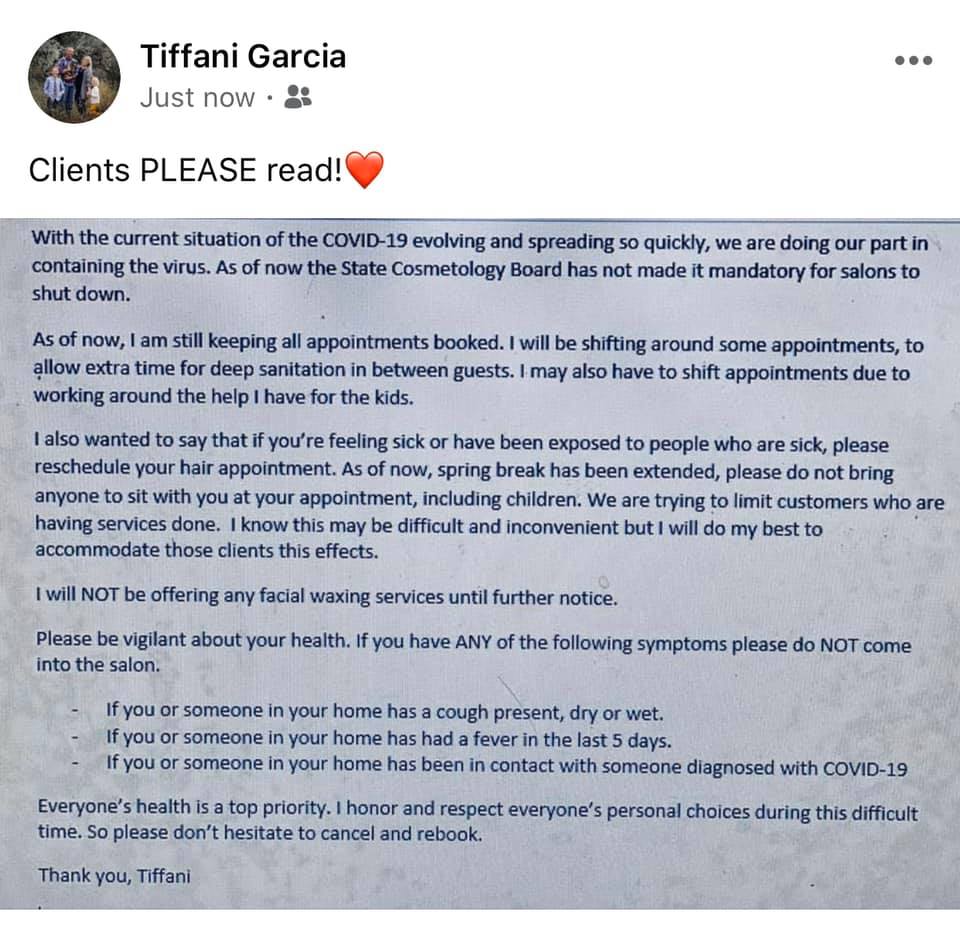960x928 pixels.
Task: Open Tiffani Garcia's profile picture
Action: (74, 77)
